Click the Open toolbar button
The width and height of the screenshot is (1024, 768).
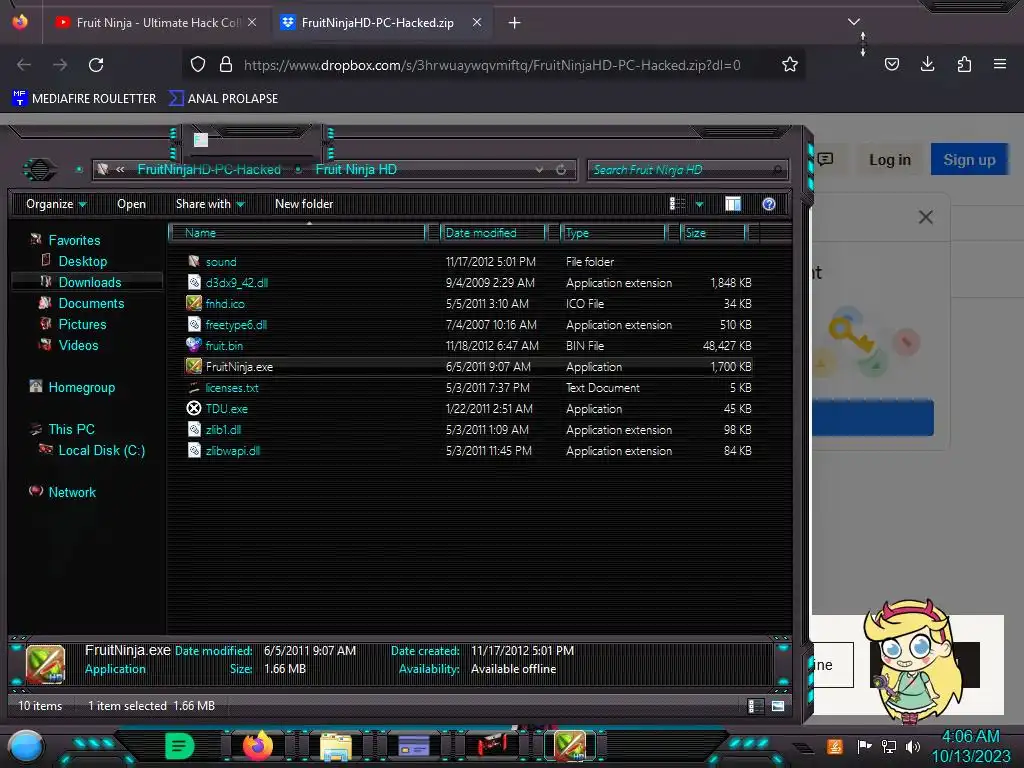tap(131, 204)
